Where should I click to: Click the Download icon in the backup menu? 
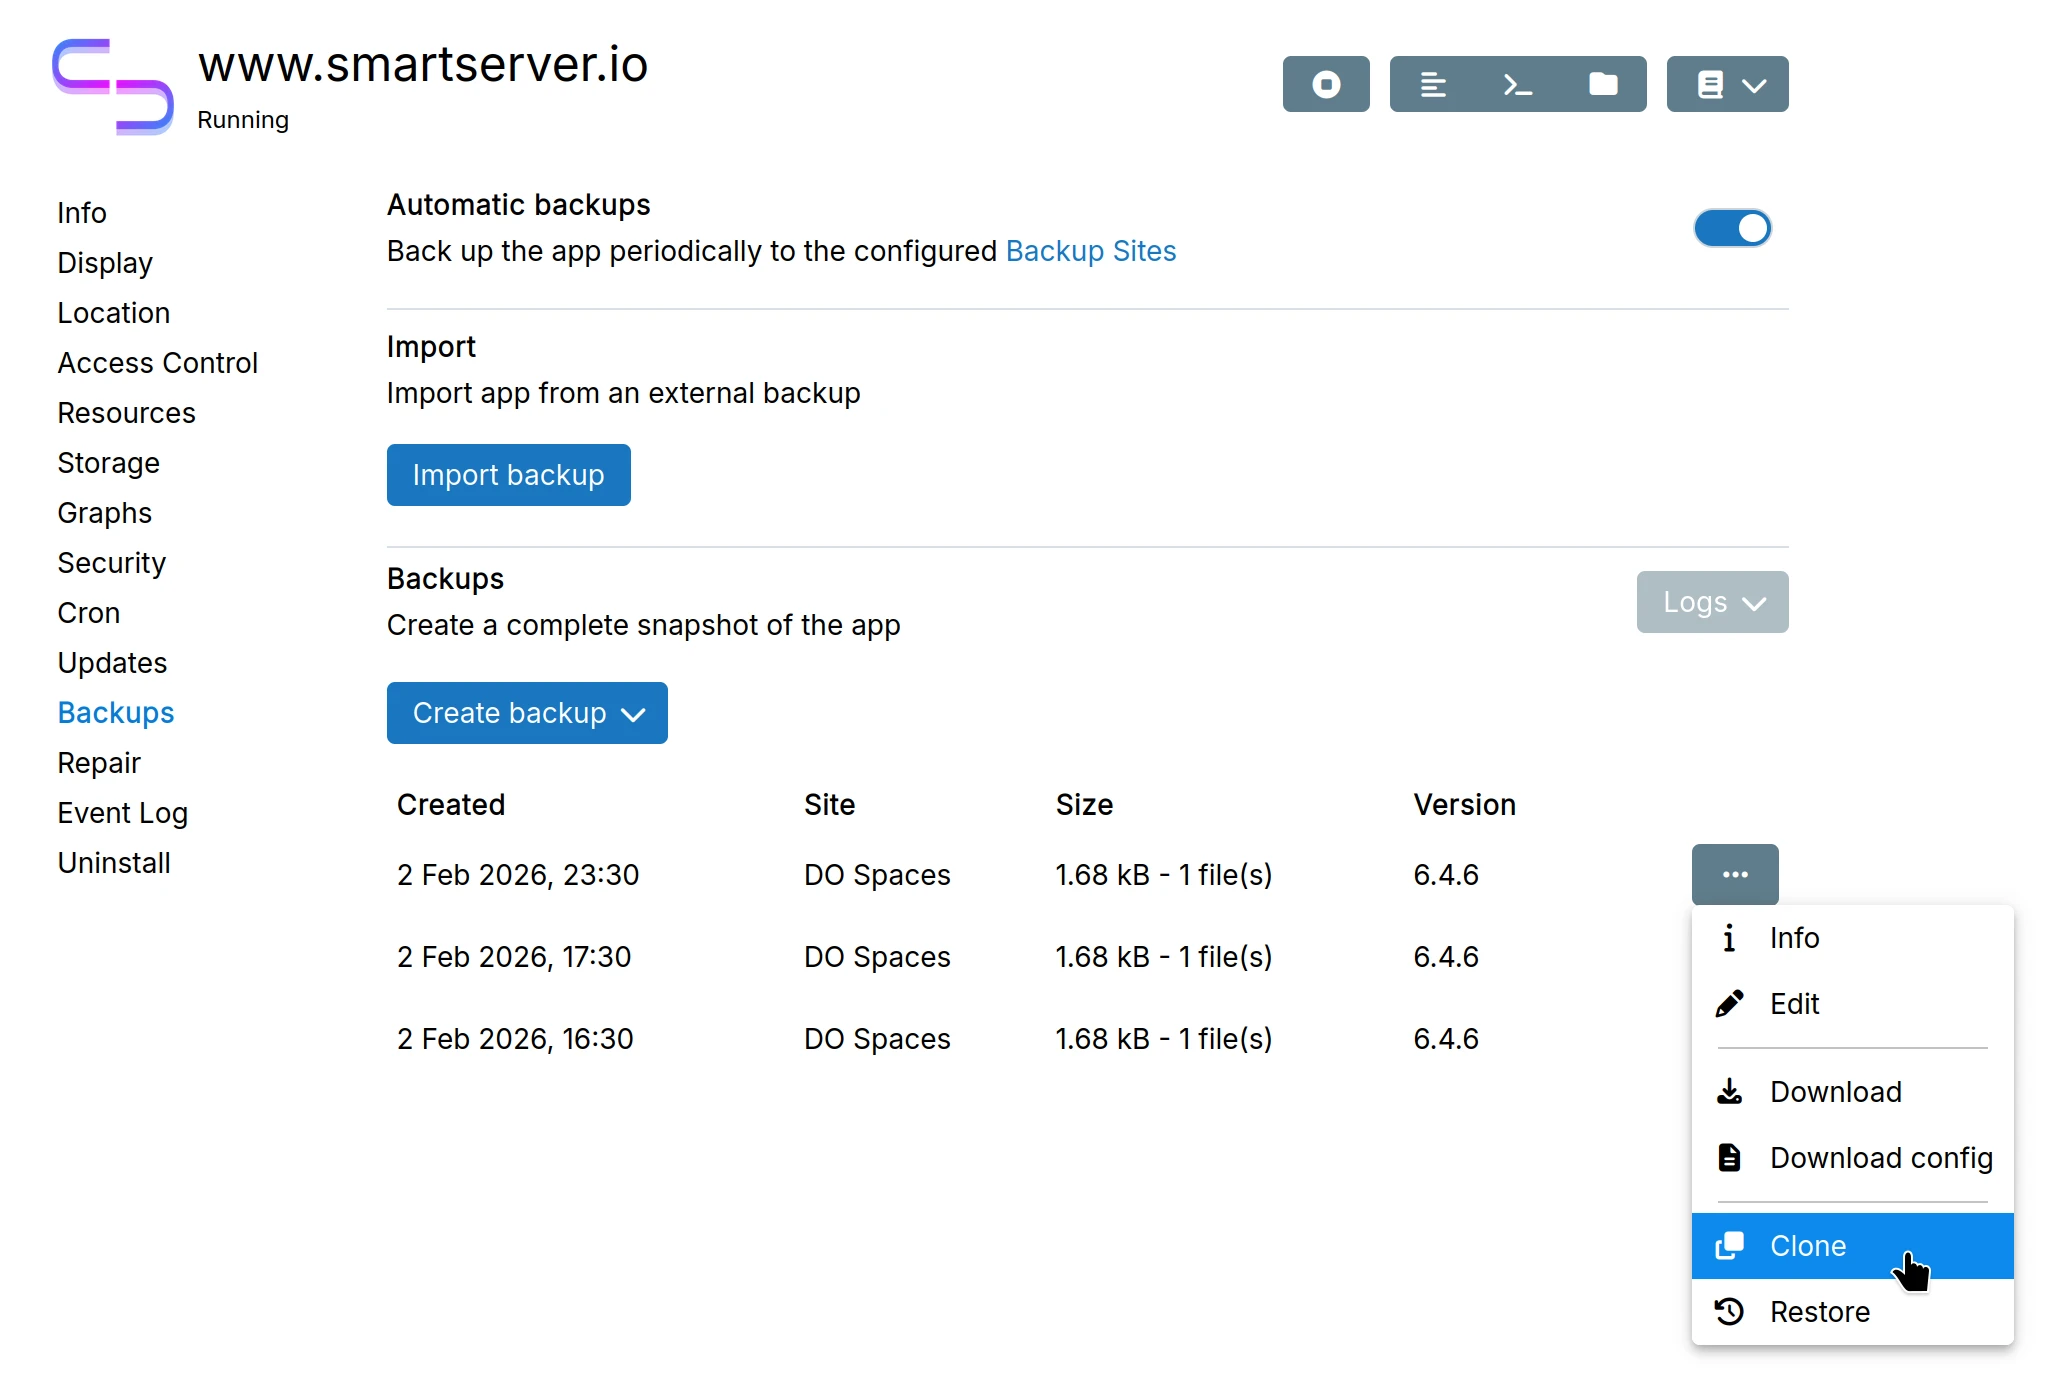click(1728, 1091)
